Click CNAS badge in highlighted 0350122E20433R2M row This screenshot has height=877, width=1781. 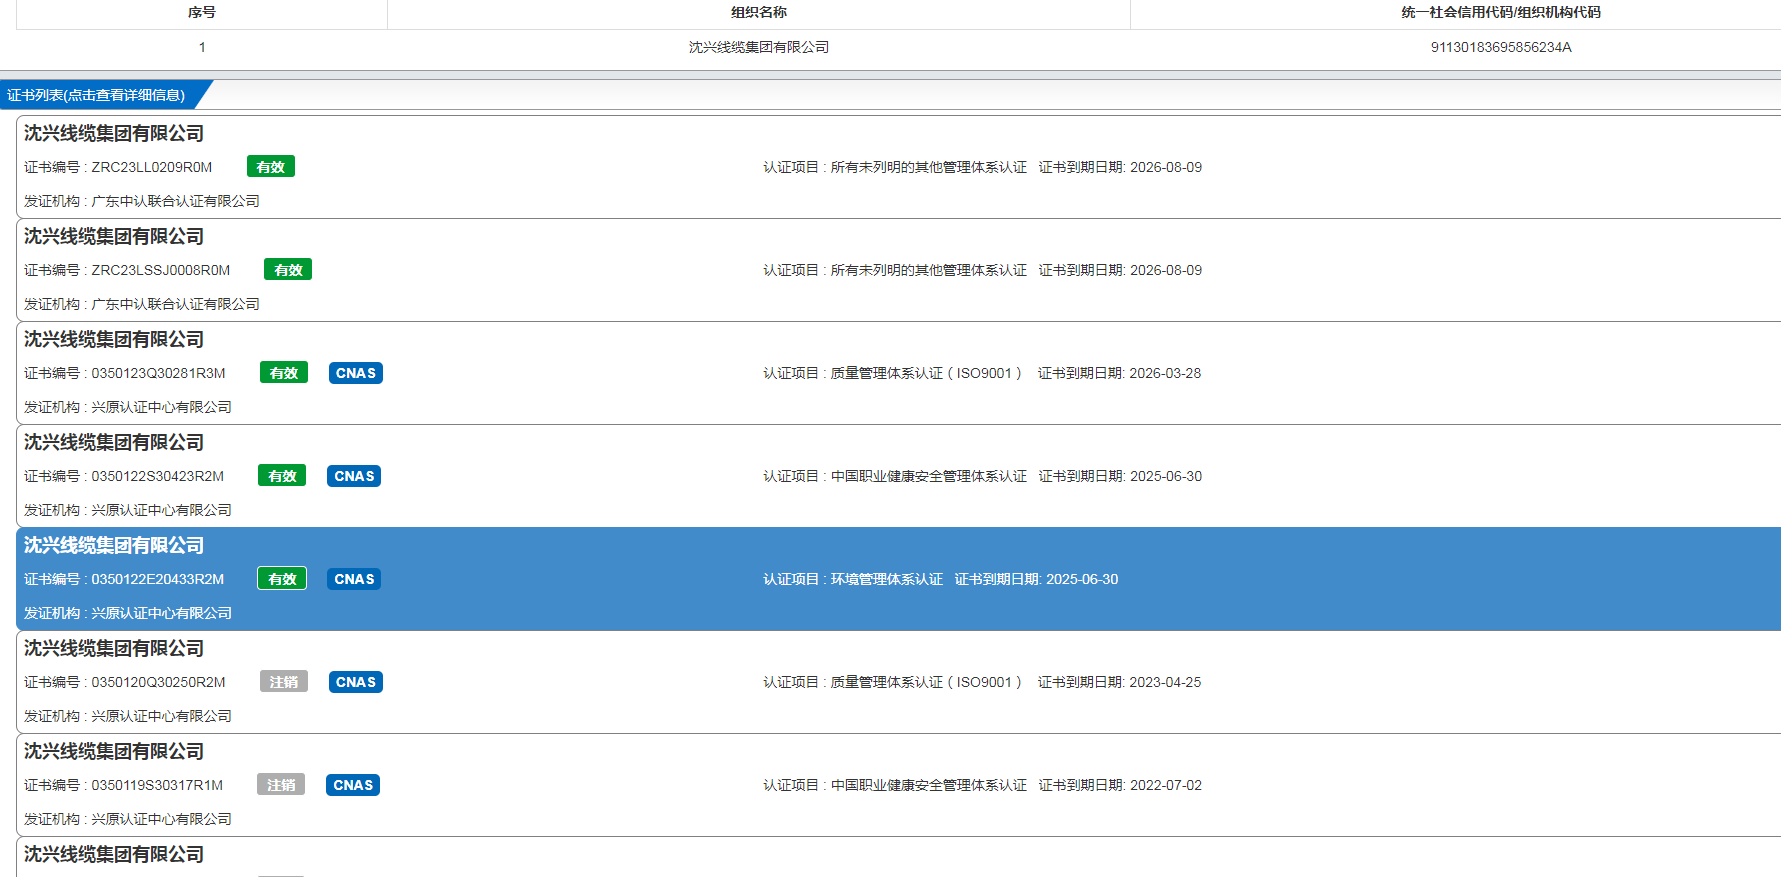click(354, 579)
